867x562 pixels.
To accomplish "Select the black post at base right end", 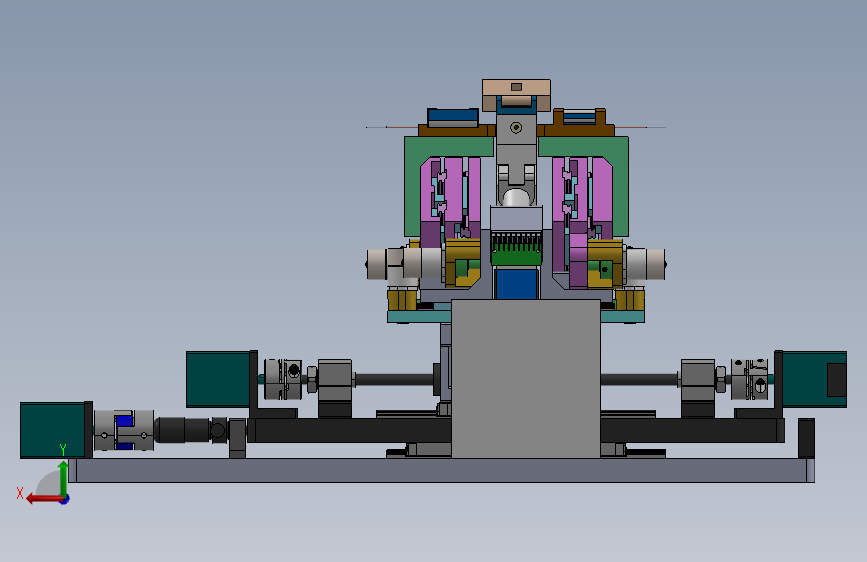I will tap(806, 438).
